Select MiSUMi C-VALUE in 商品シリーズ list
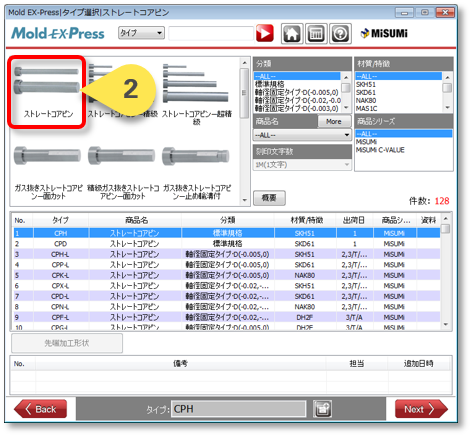This screenshot has width=470, height=436. pos(404,150)
